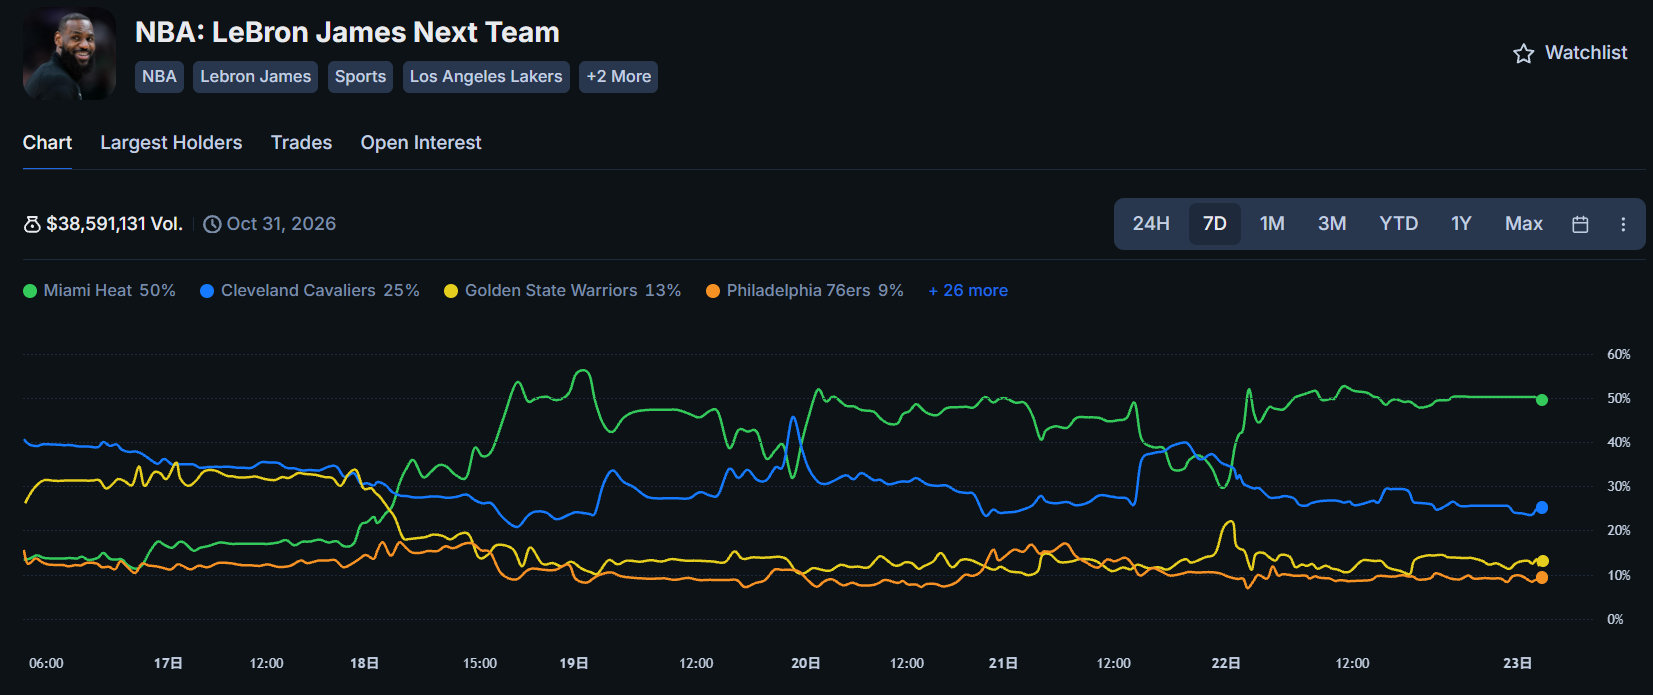Click the clock icon beside Oct 31, 2026
Viewport: 1653px width, 695px height.
pos(212,224)
